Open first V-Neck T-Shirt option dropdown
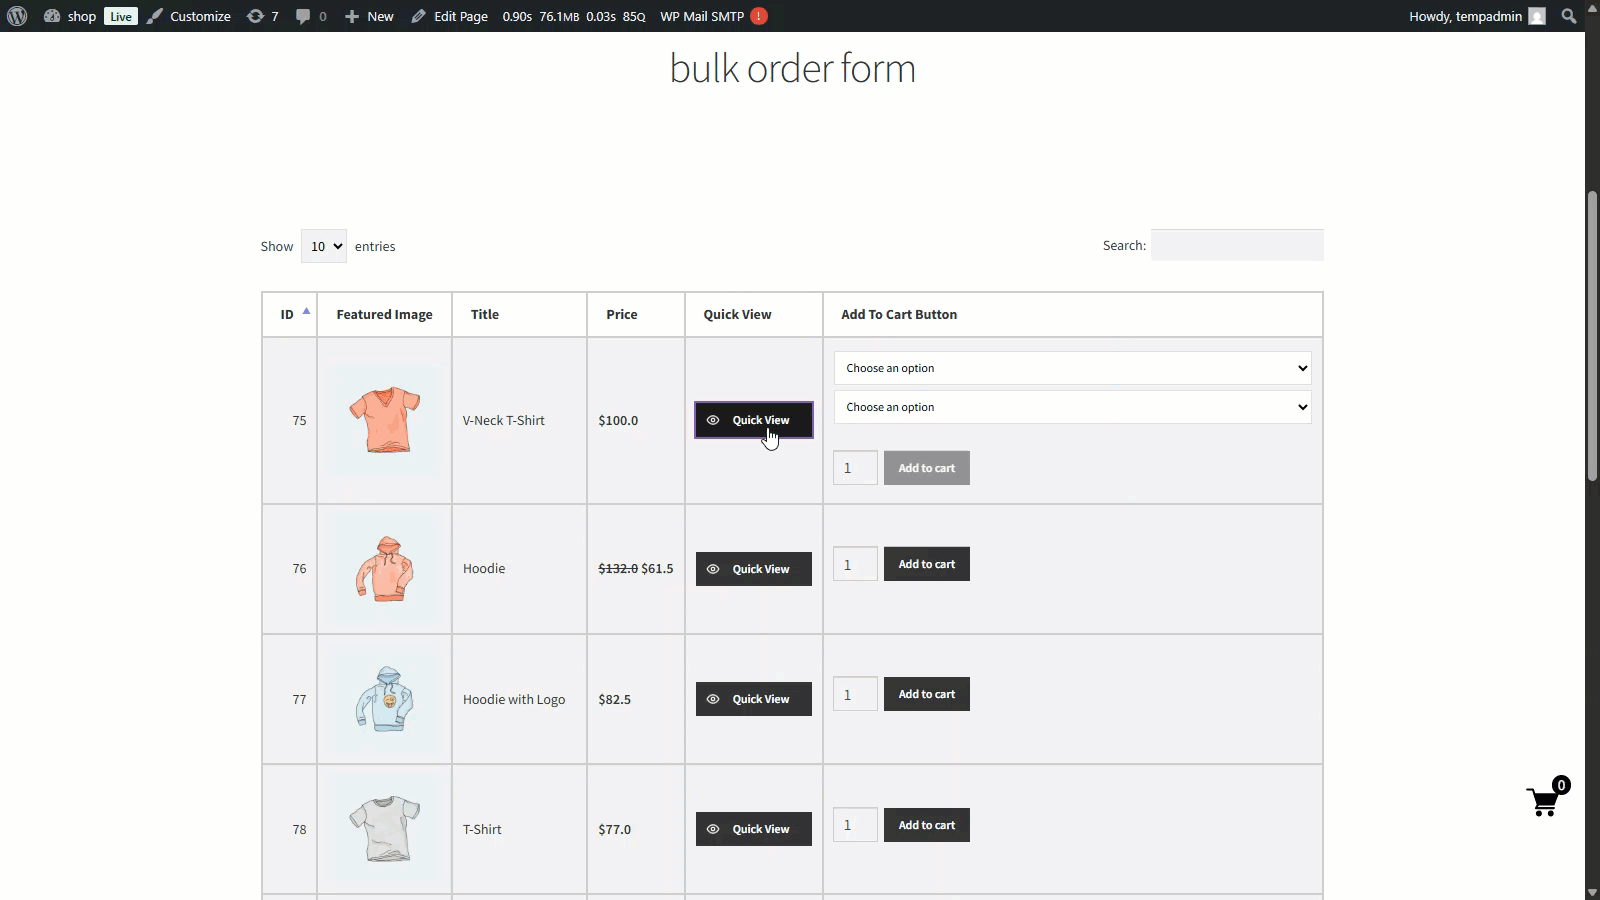 [1072, 368]
